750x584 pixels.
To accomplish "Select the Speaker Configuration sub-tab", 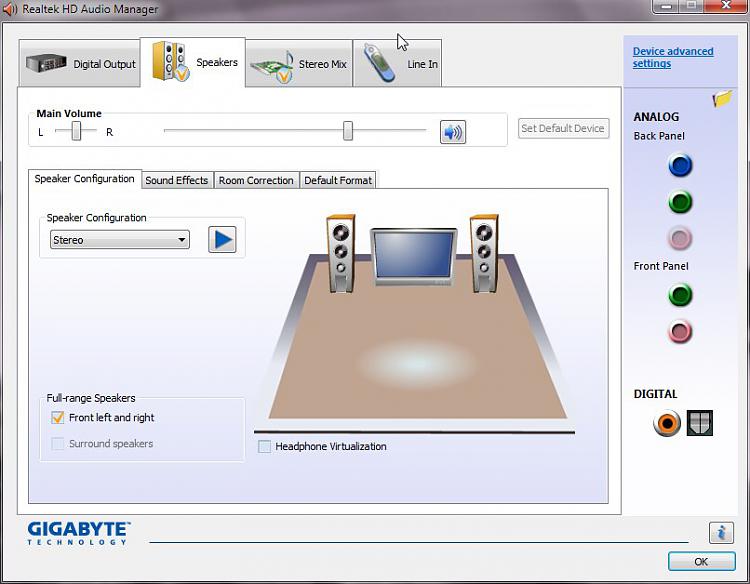I will click(x=85, y=179).
